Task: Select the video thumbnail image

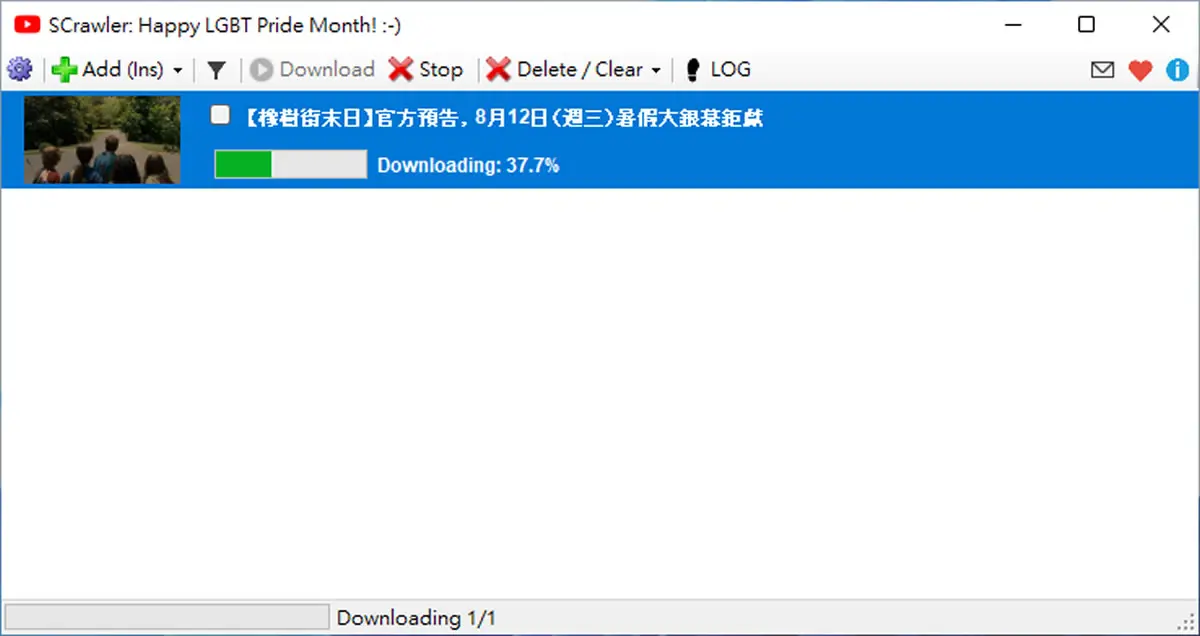Action: pyautogui.click(x=102, y=140)
